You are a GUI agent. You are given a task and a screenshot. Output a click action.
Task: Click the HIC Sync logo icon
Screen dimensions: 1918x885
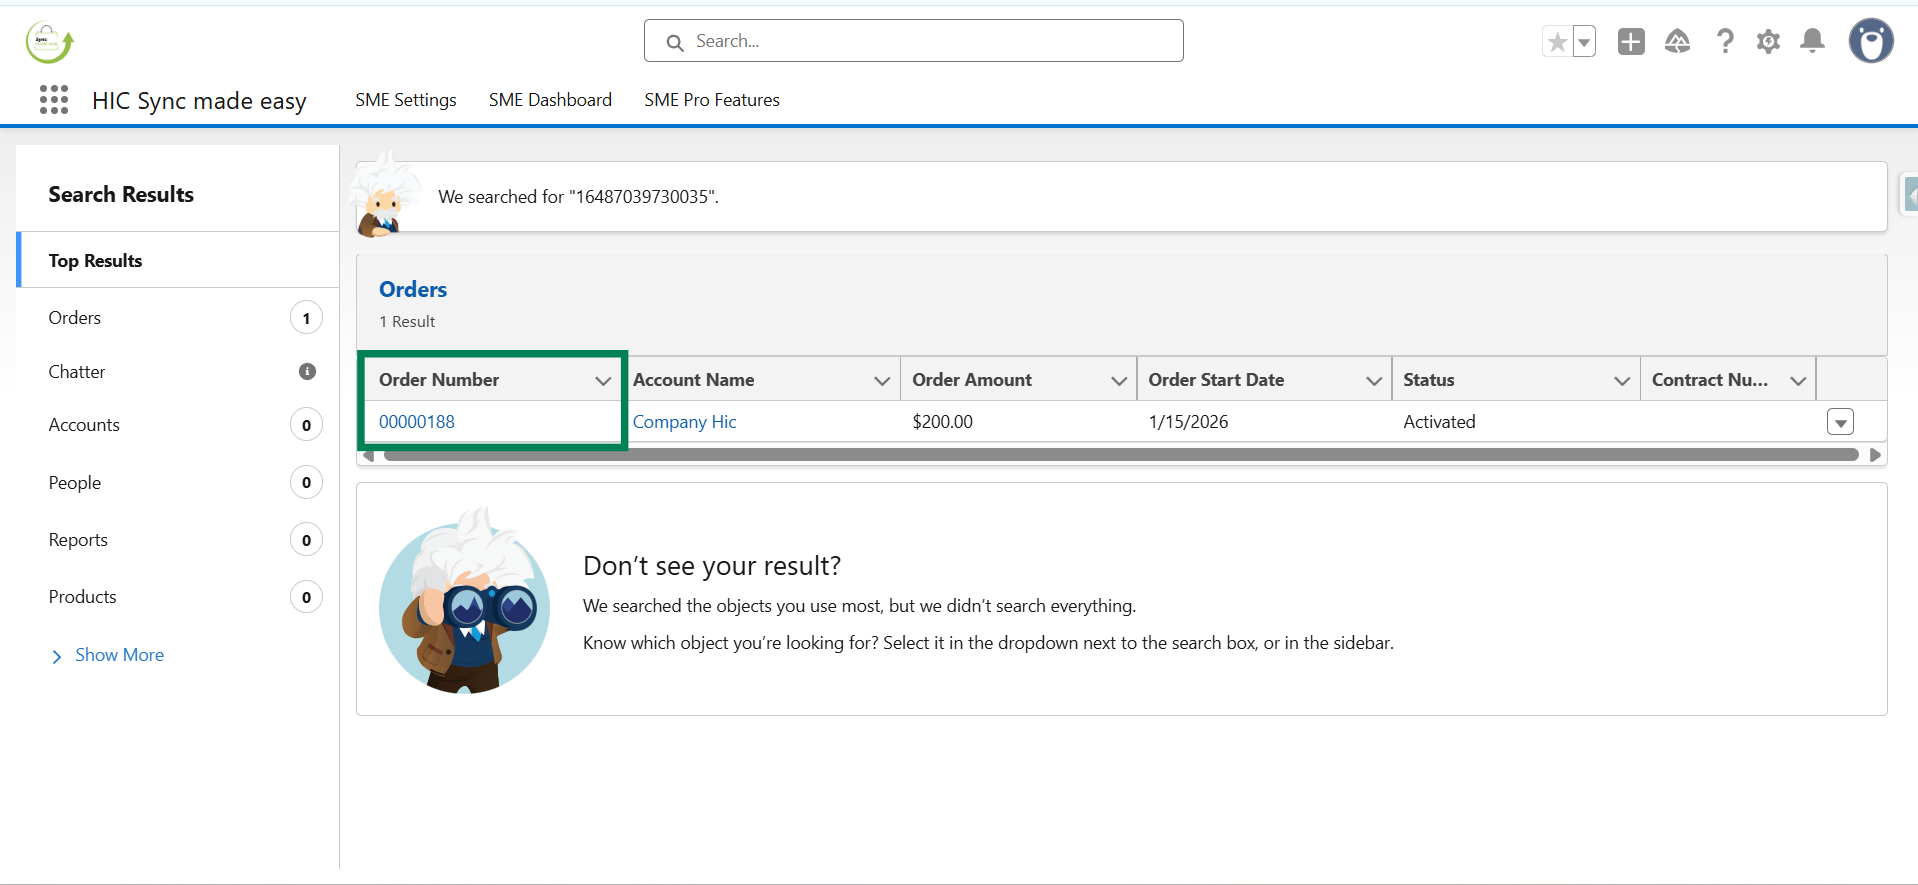tap(49, 42)
